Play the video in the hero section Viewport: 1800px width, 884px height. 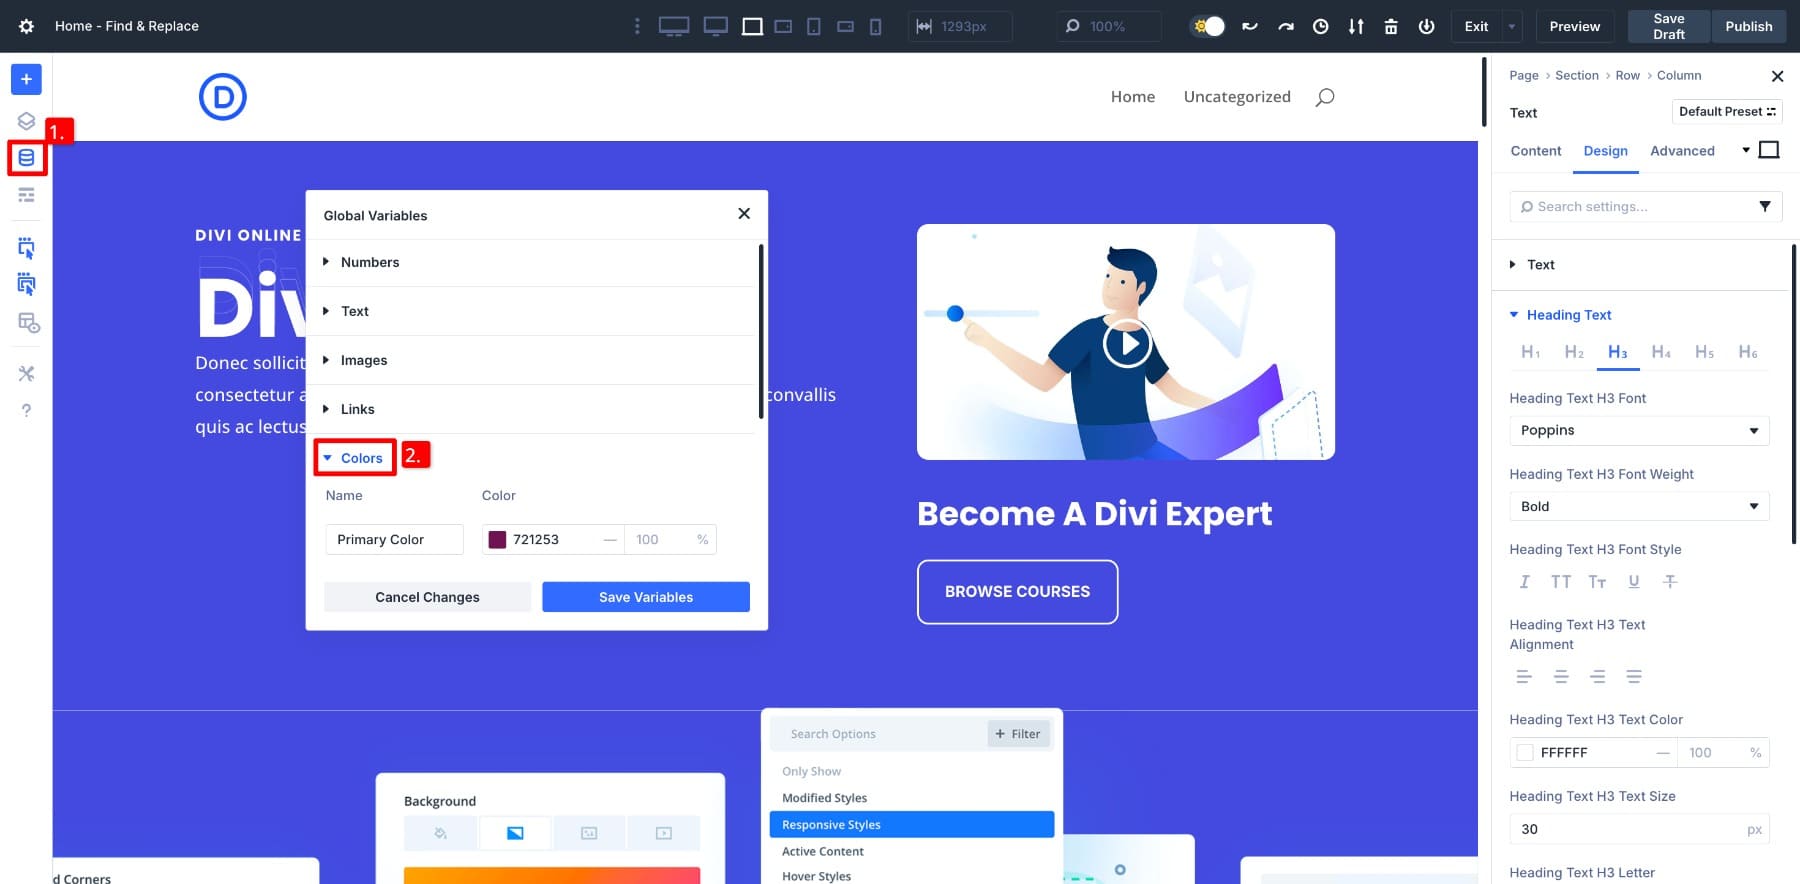pos(1127,343)
